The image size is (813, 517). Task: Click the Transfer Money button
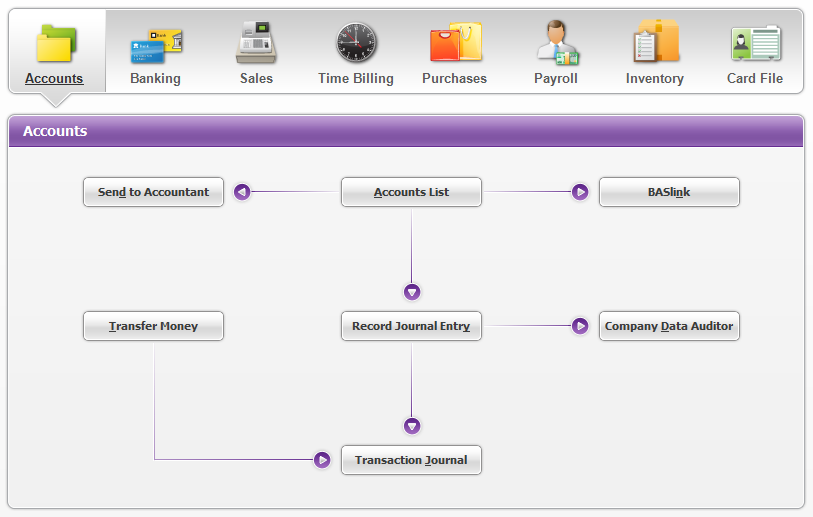(x=153, y=326)
